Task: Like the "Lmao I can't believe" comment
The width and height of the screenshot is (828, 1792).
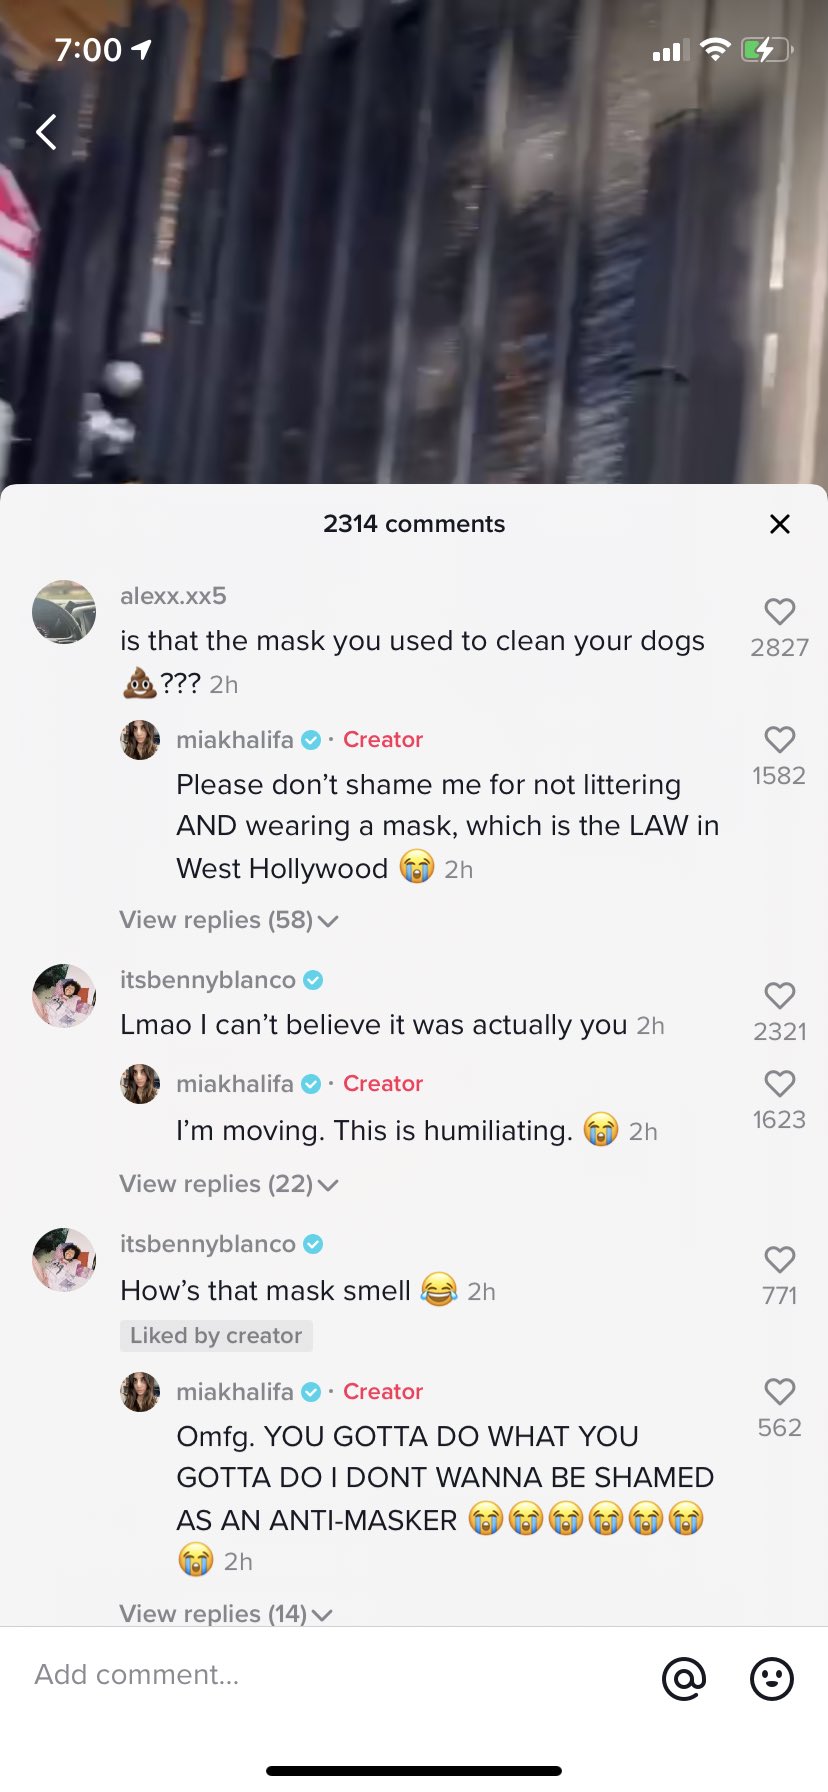Action: click(x=780, y=996)
